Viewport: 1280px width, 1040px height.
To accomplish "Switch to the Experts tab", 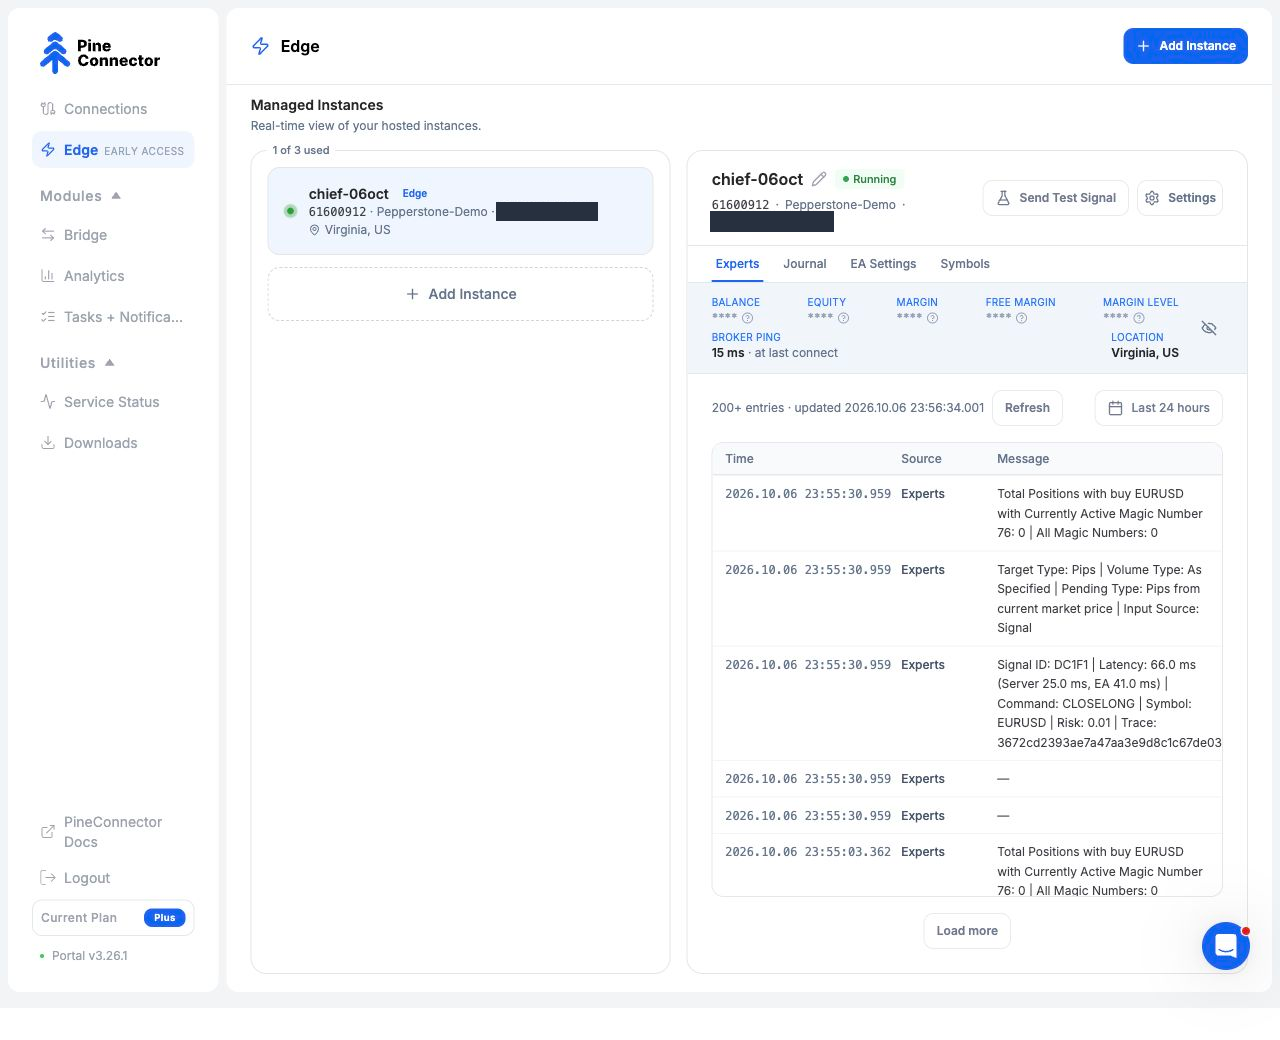I will point(737,264).
